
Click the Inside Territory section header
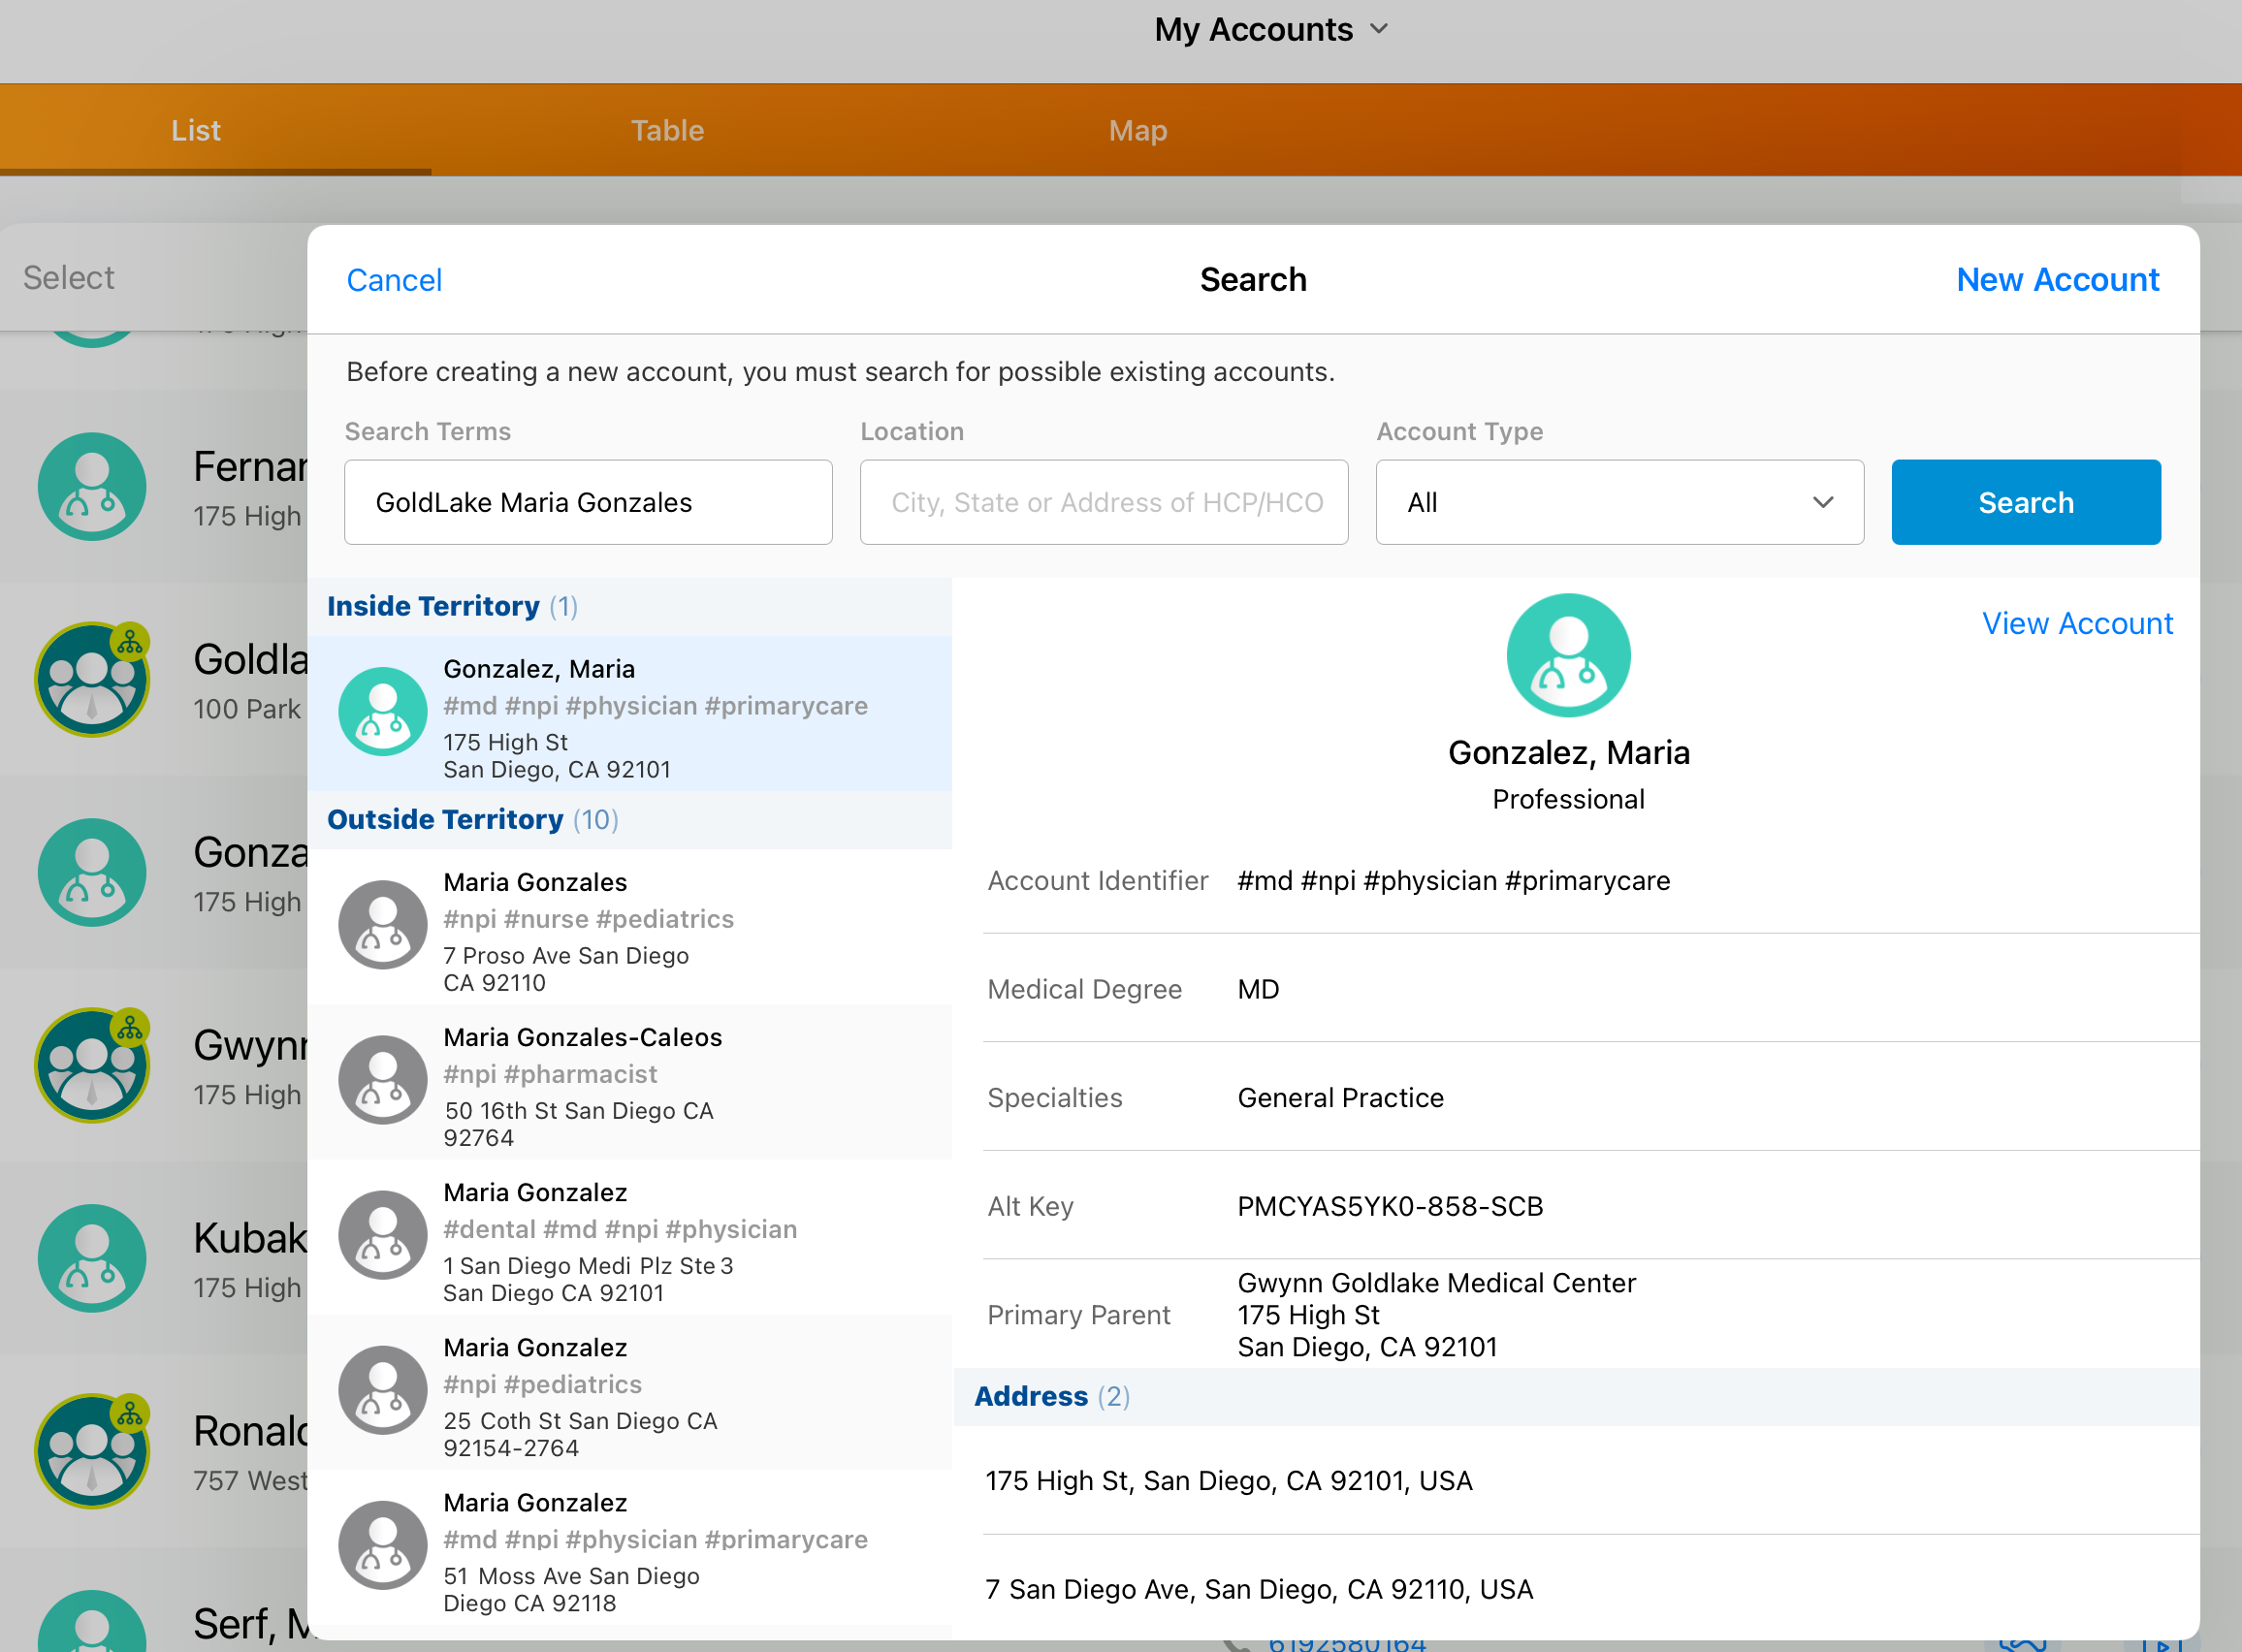pyautogui.click(x=630, y=606)
